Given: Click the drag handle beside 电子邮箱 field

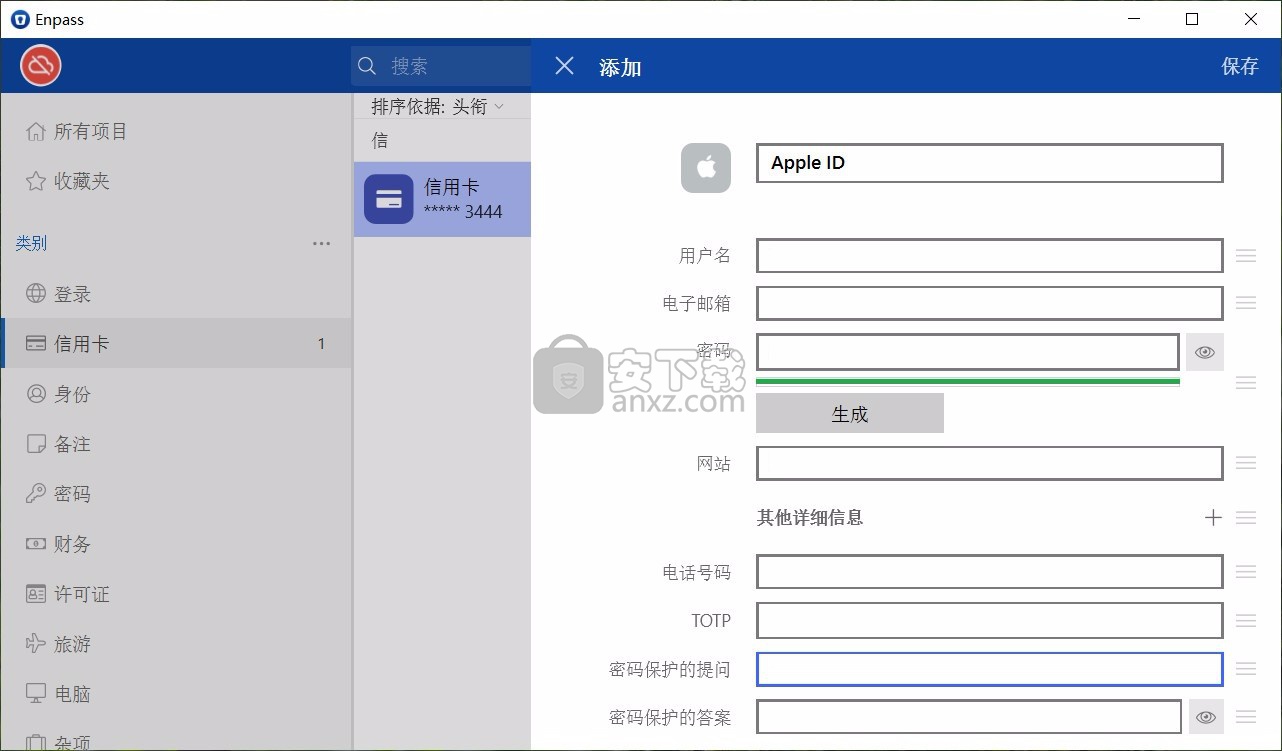Looking at the screenshot, I should [1246, 303].
